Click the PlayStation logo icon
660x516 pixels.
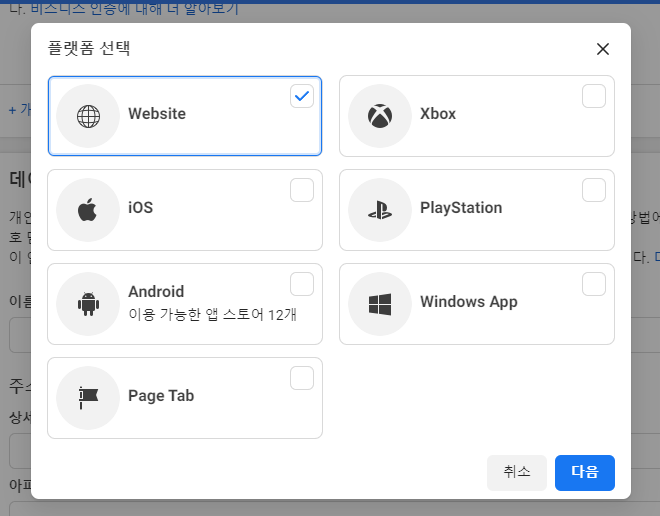(x=380, y=210)
